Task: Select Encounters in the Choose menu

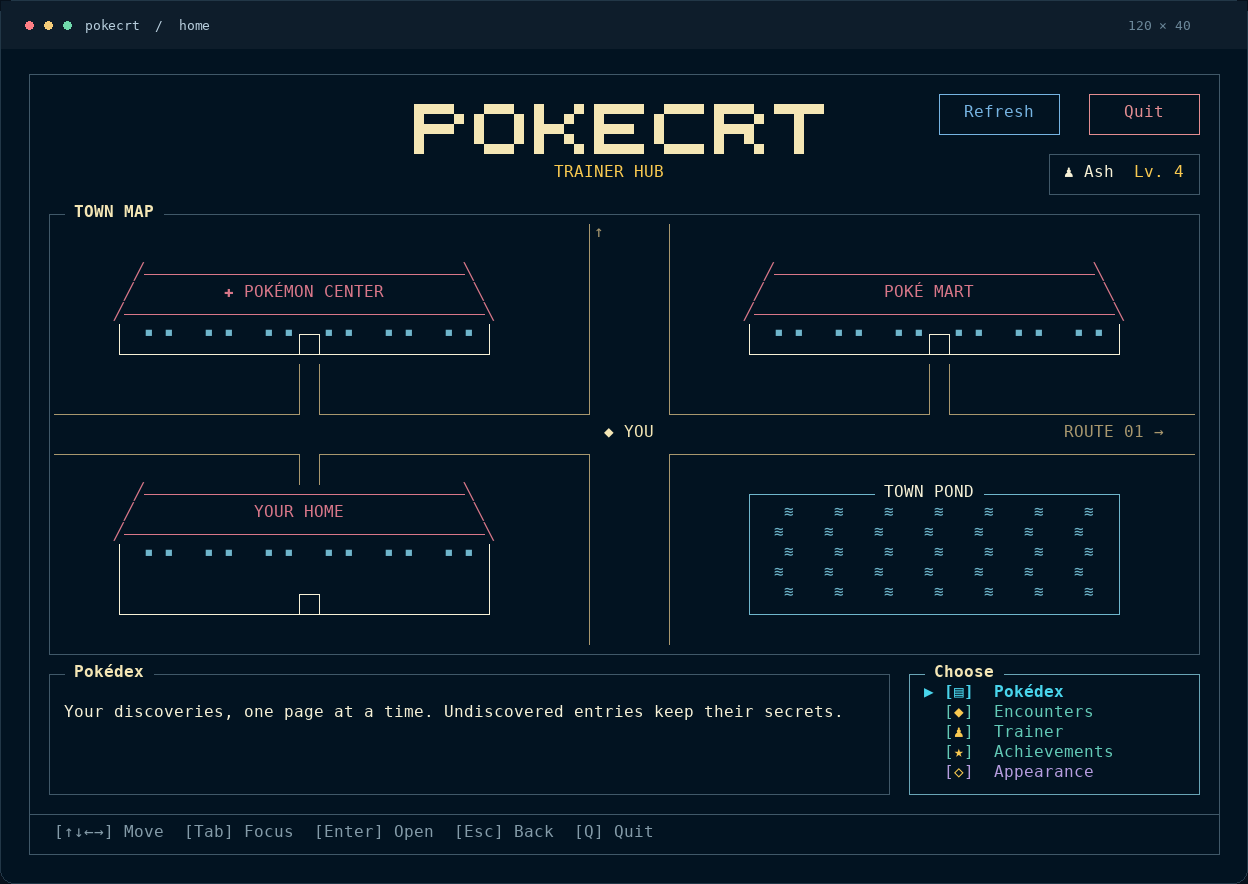Action: pos(1054,712)
